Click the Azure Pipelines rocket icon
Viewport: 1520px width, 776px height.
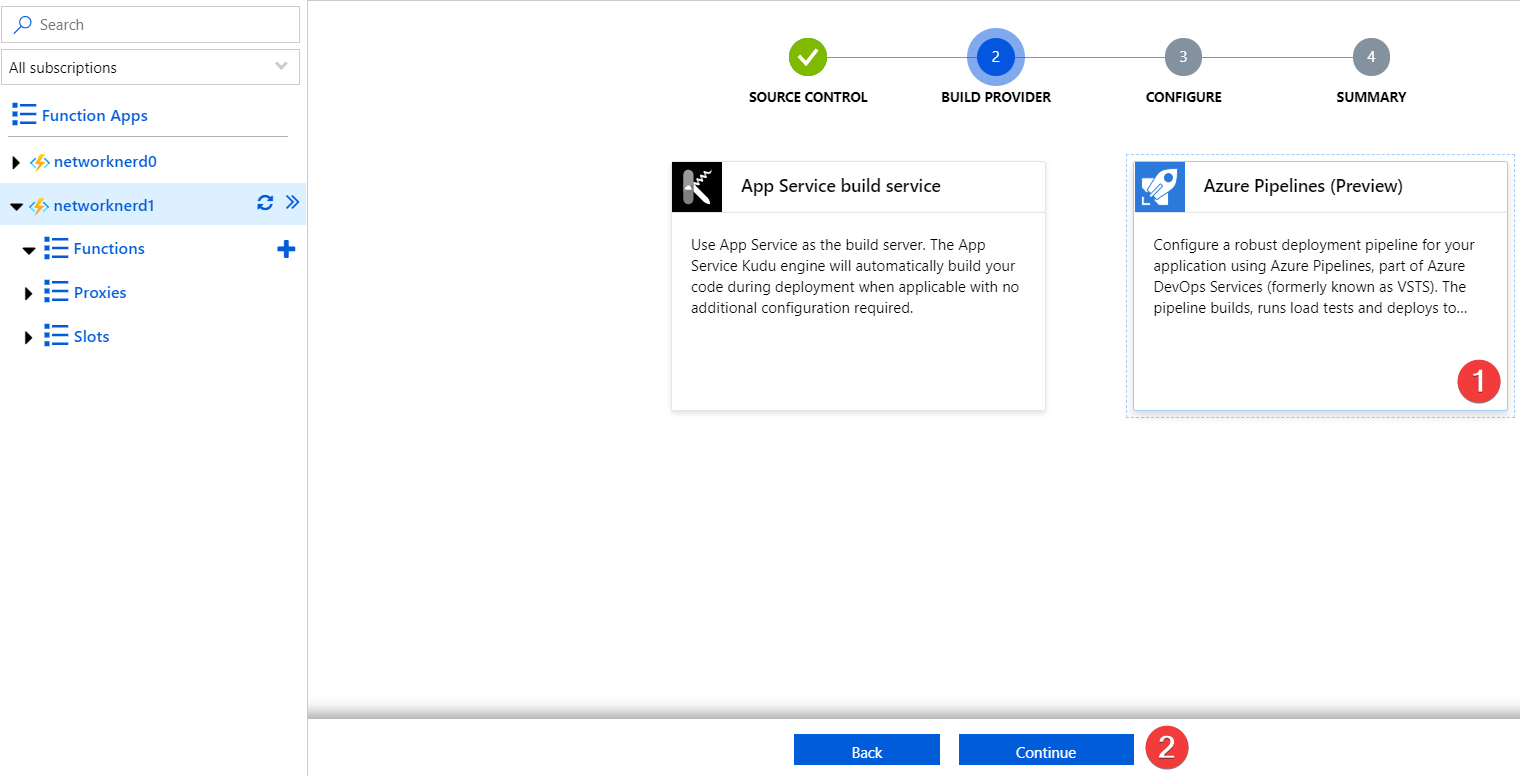[x=1160, y=187]
